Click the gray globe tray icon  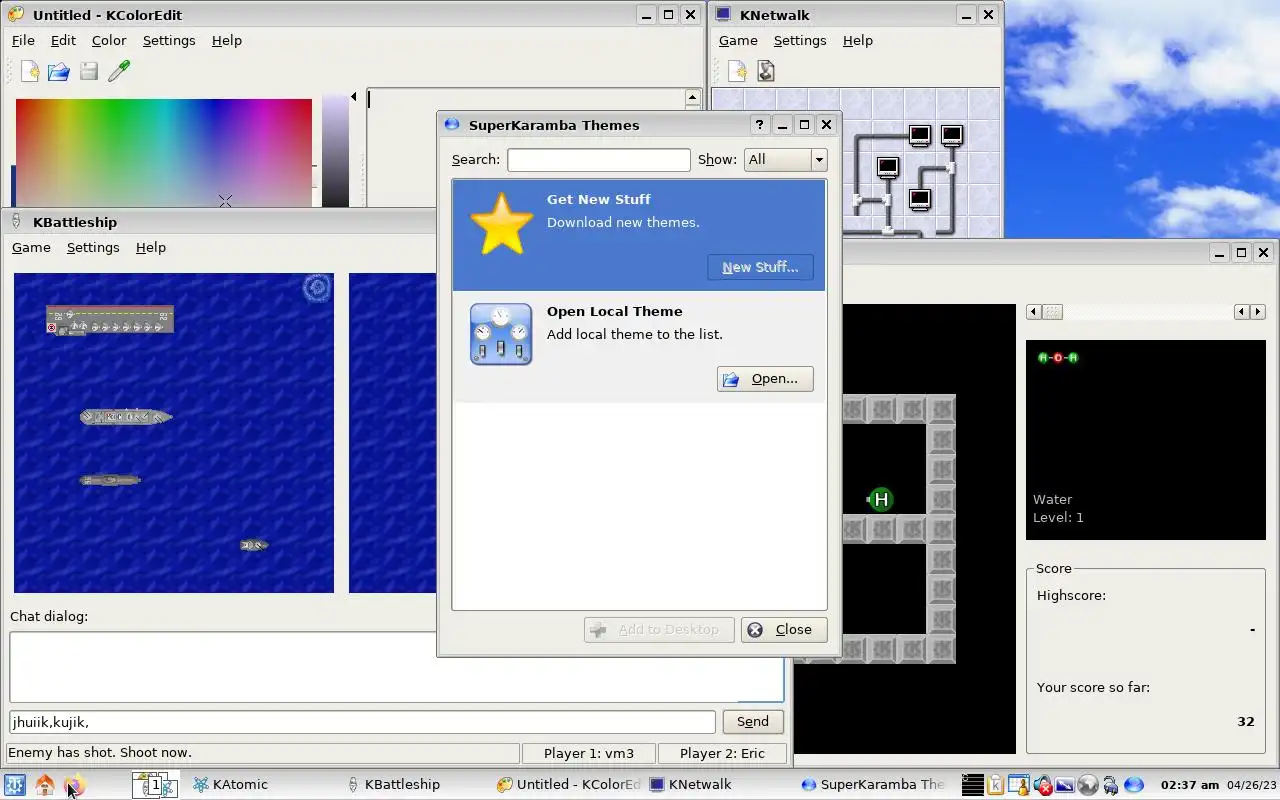(x=1088, y=785)
